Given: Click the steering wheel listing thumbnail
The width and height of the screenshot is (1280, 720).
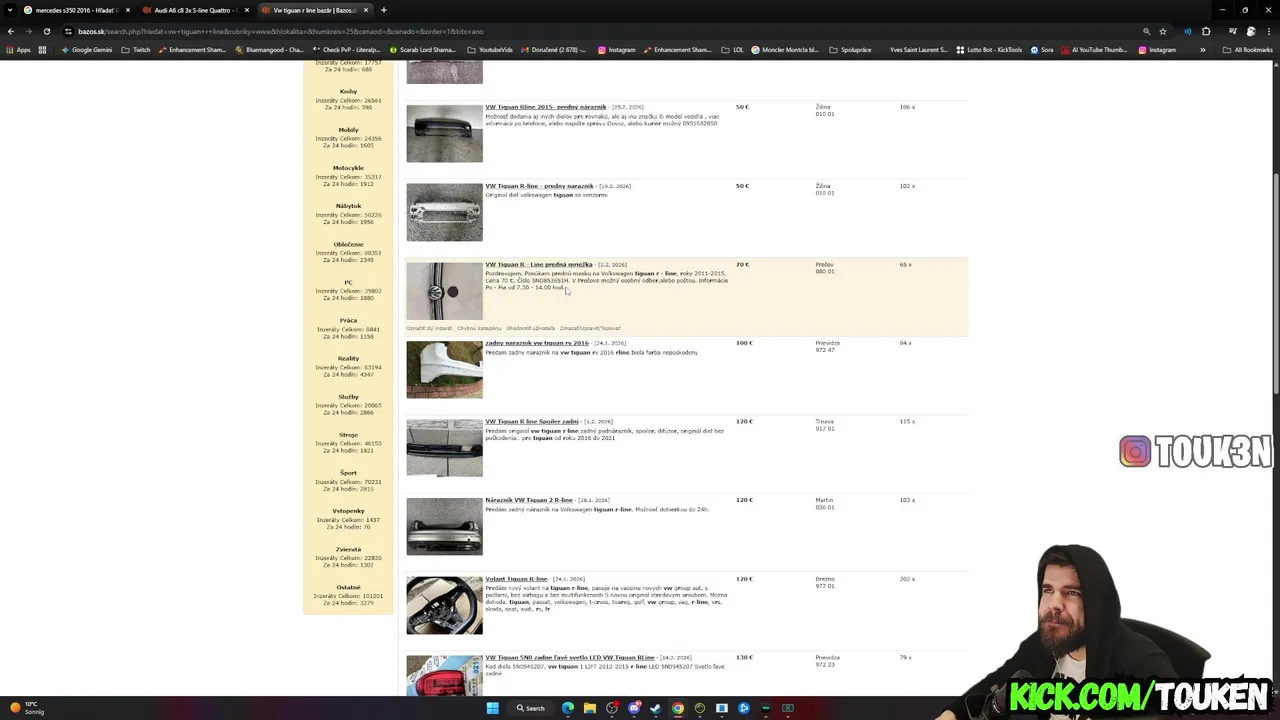Looking at the screenshot, I should click(444, 605).
